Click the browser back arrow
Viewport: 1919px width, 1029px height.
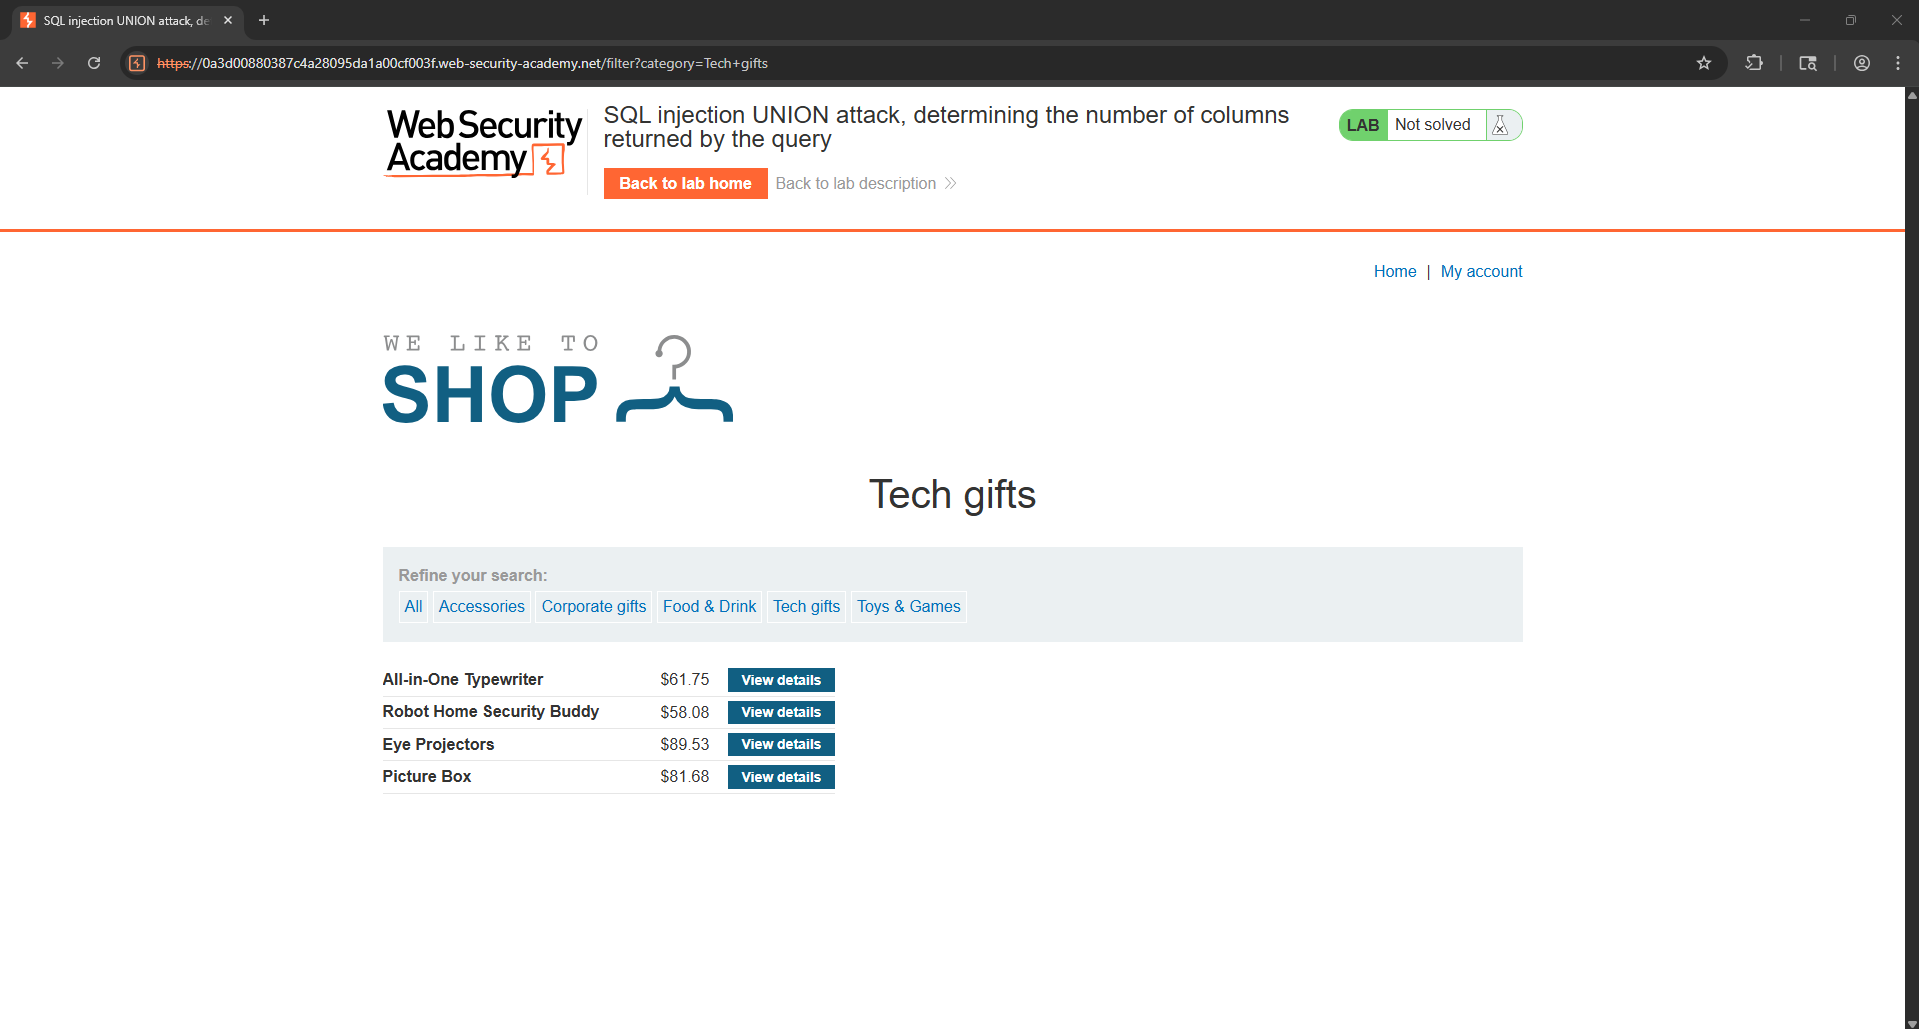pos(22,63)
